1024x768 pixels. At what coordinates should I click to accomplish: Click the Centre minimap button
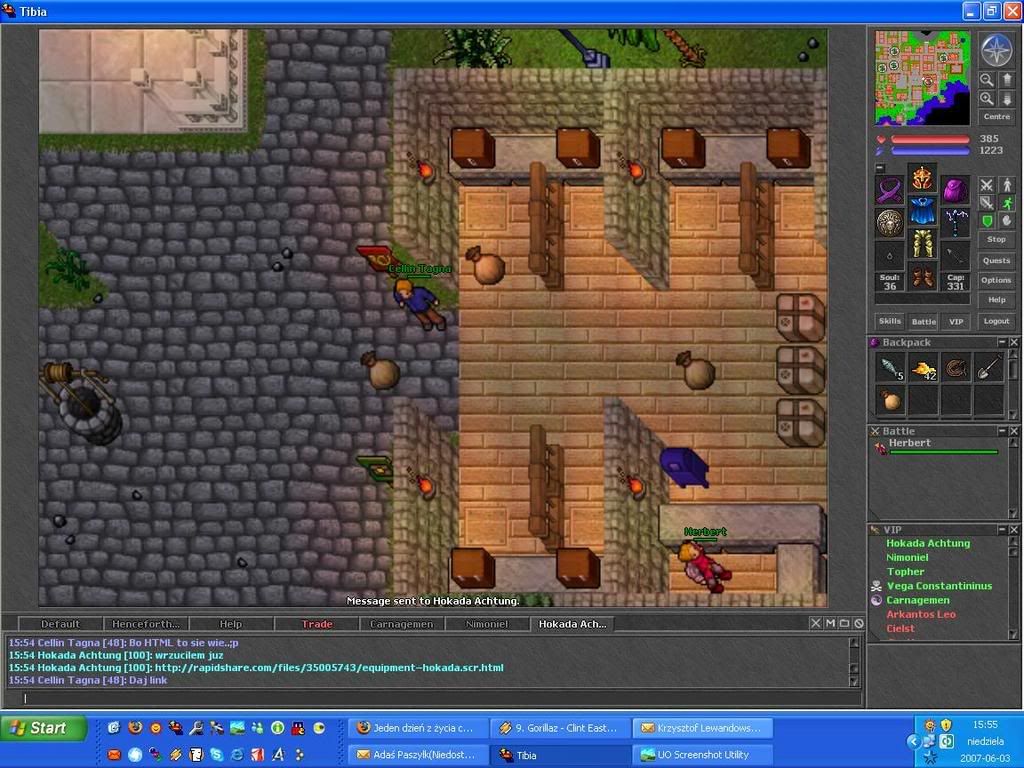coord(997,117)
